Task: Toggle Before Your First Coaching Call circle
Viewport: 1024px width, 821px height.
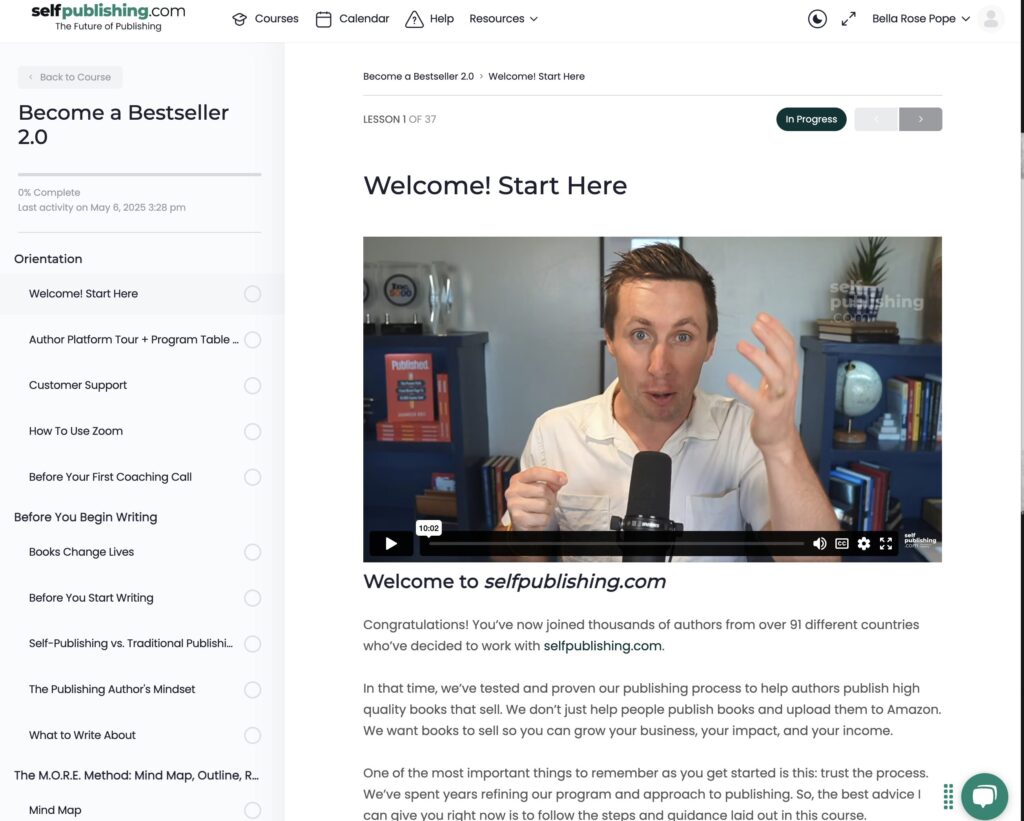Action: tap(253, 477)
